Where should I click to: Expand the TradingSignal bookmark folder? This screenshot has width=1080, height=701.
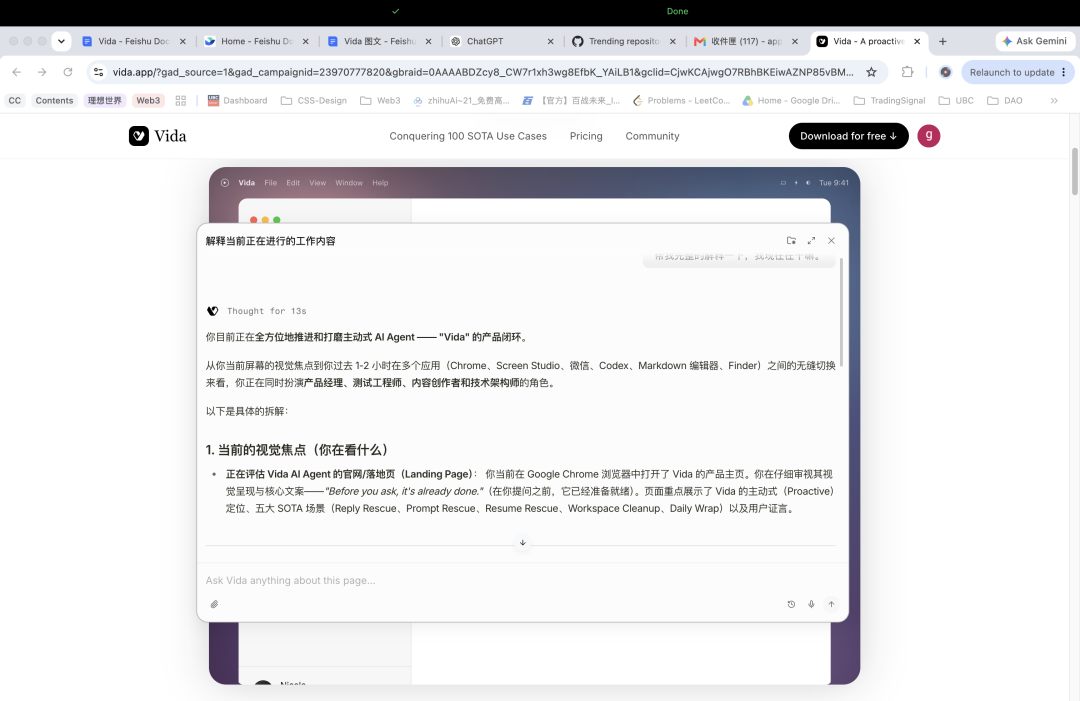tap(889, 101)
